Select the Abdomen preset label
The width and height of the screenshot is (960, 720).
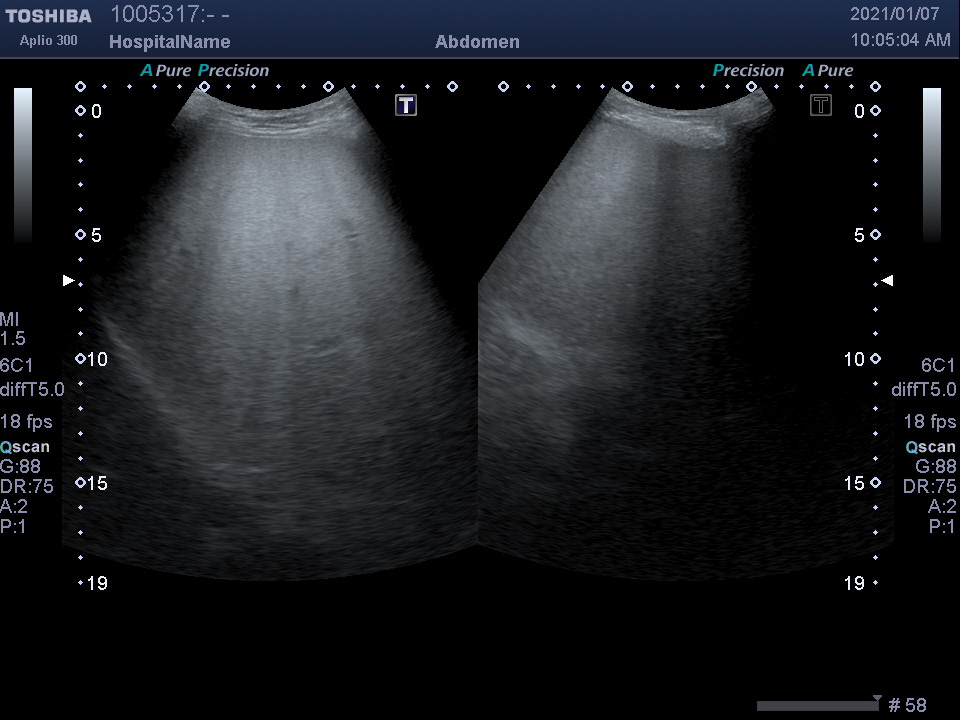click(x=477, y=42)
